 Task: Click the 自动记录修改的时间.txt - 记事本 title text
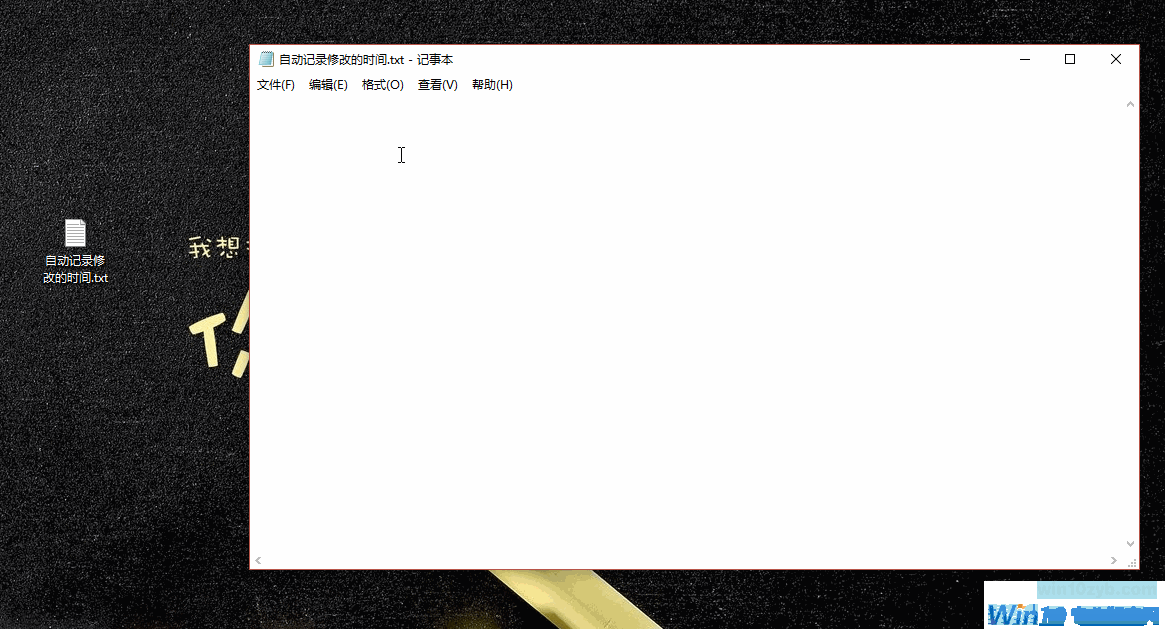coord(366,59)
